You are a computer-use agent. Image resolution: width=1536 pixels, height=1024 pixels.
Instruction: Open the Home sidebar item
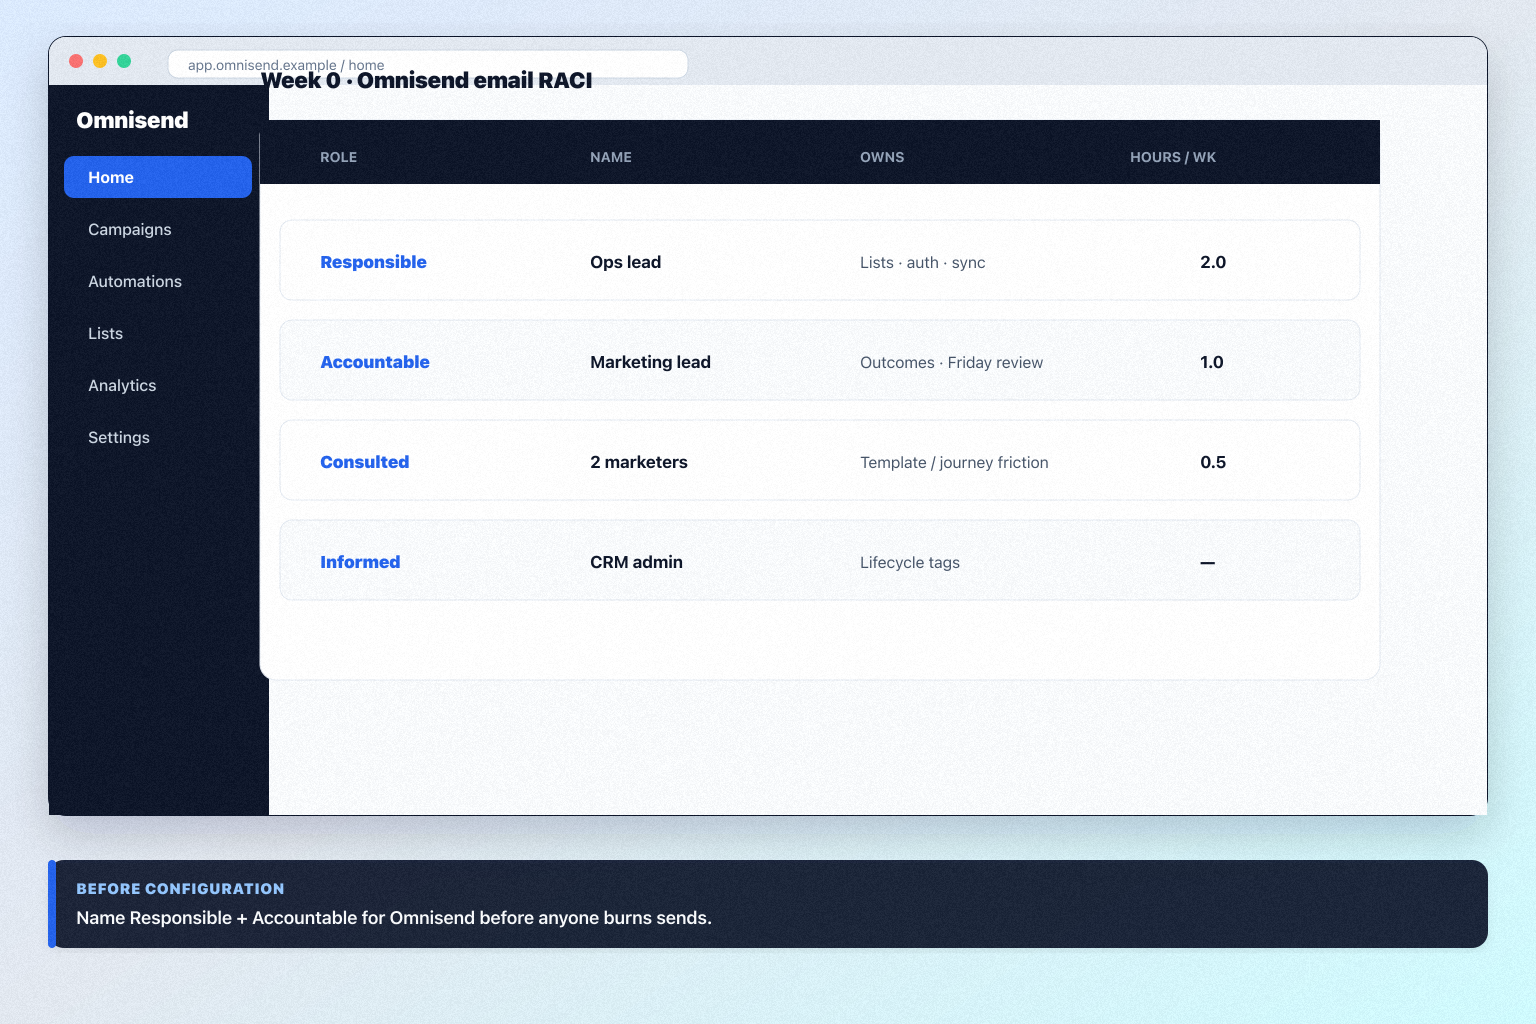pyautogui.click(x=158, y=177)
